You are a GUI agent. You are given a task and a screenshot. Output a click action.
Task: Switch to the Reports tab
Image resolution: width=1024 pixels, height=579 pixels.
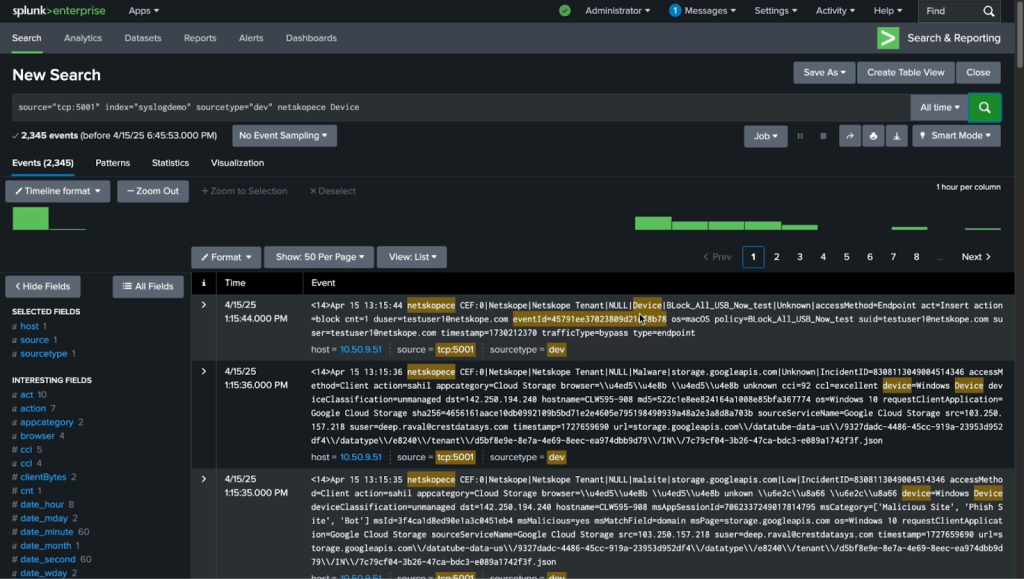tap(200, 38)
